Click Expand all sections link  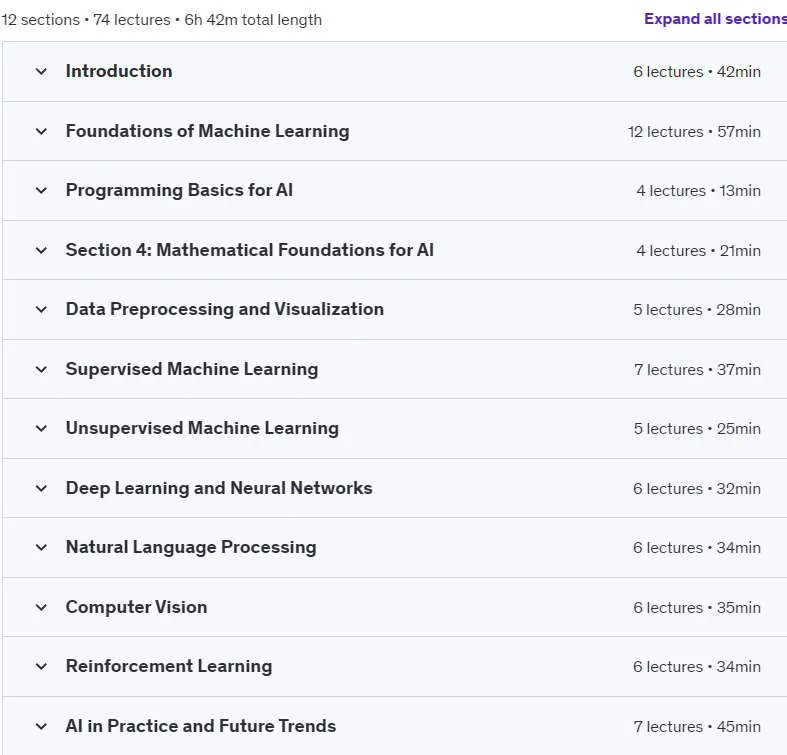point(715,19)
